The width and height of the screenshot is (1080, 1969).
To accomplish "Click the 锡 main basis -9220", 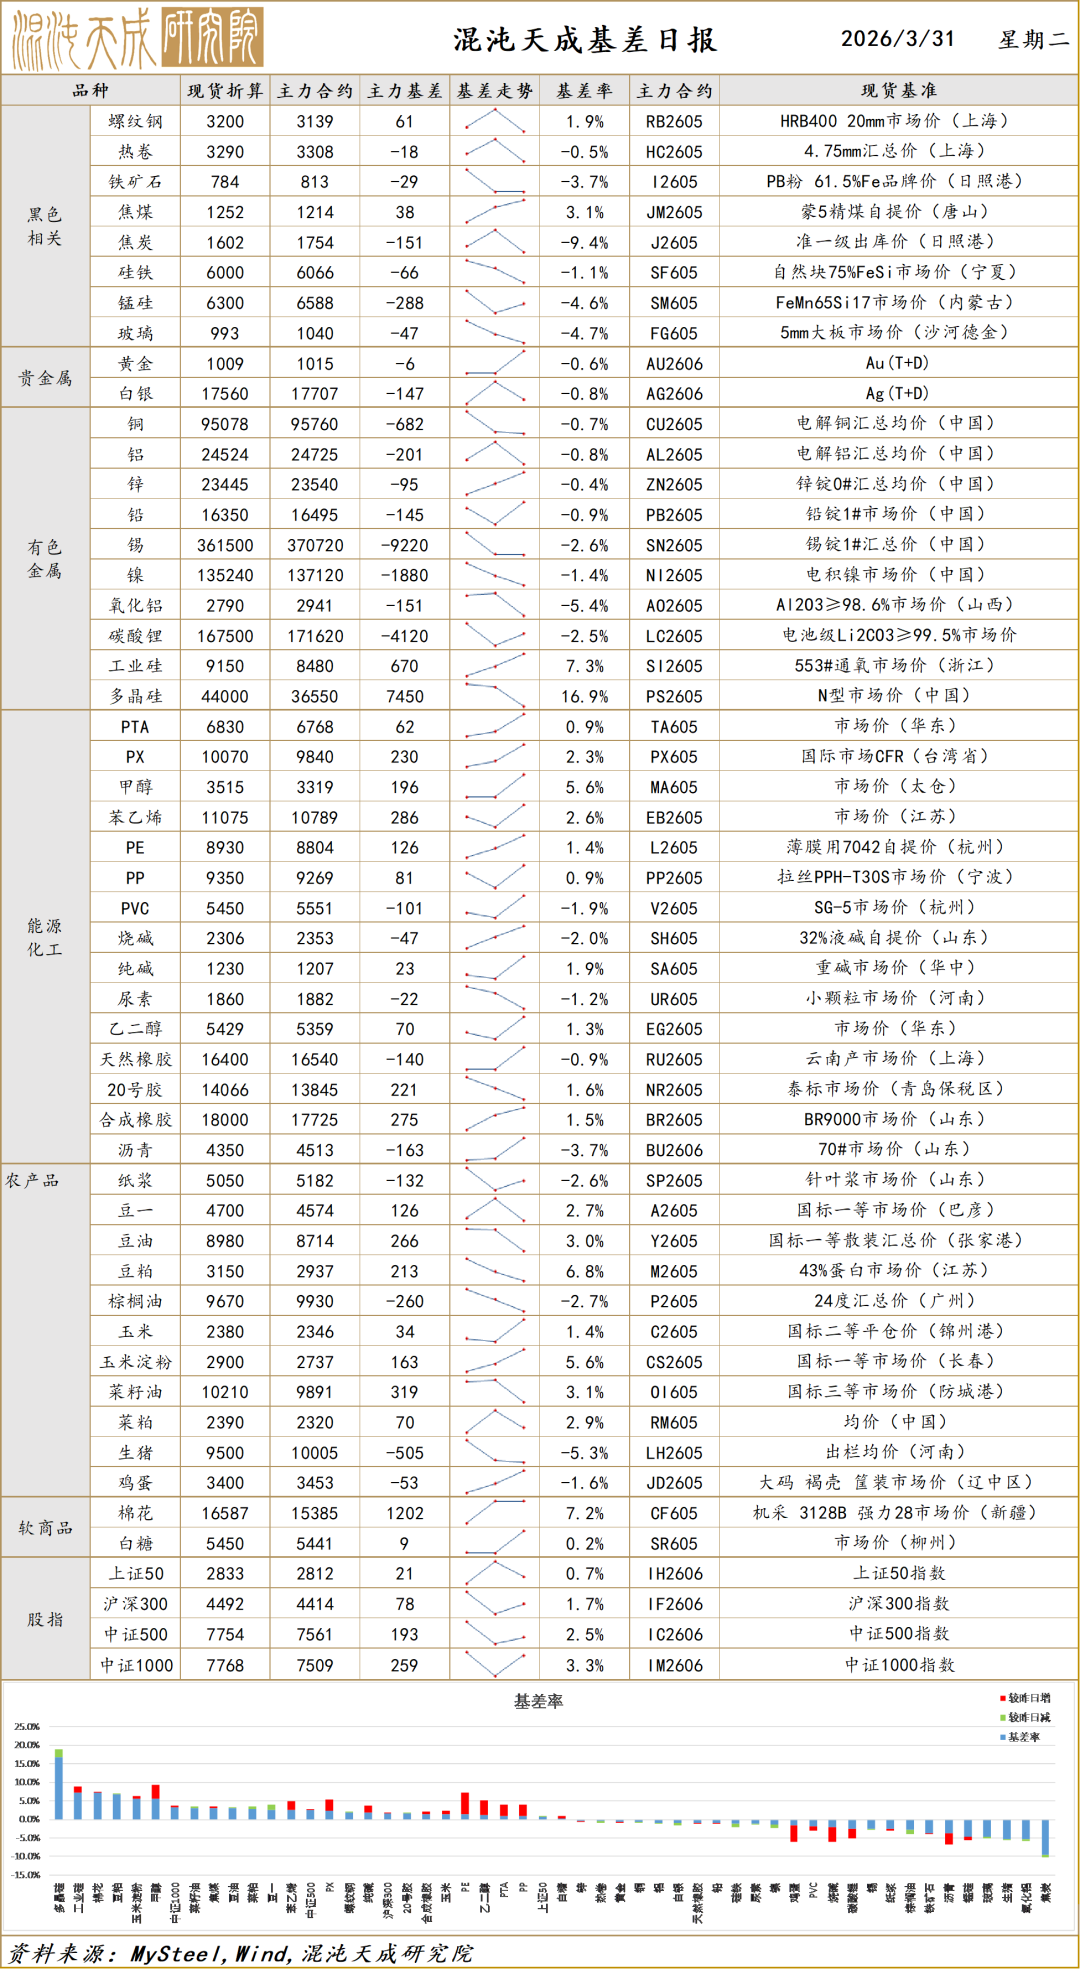I will click(405, 545).
